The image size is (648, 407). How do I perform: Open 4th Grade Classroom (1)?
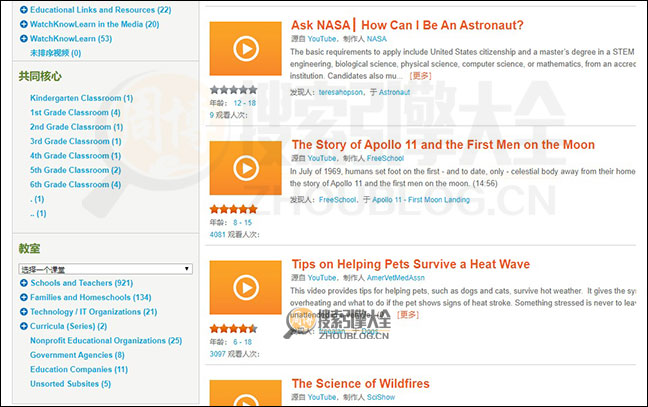pos(76,156)
